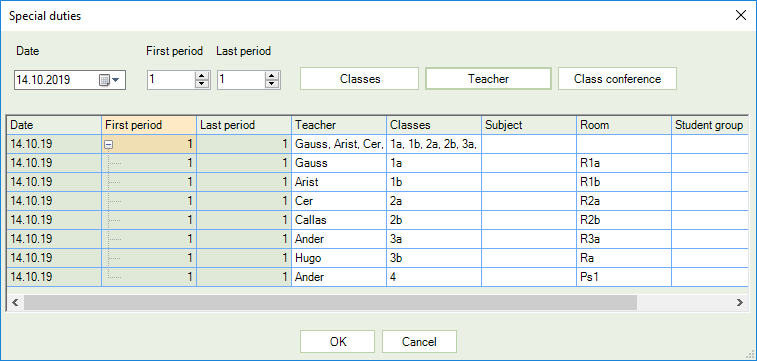Click the Date cell in Hugo row
The width and height of the screenshot is (757, 361).
click(54, 258)
